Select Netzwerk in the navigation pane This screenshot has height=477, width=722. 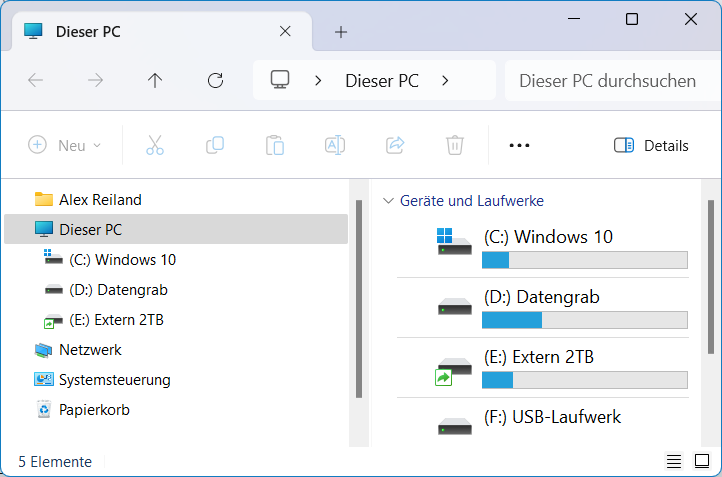(x=90, y=350)
